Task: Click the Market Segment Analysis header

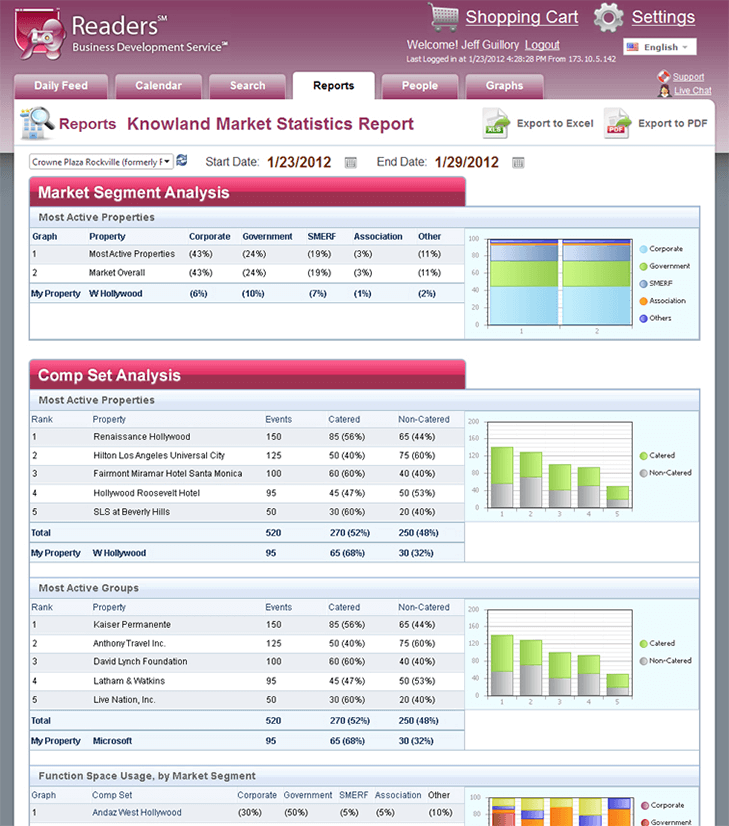Action: (x=248, y=192)
